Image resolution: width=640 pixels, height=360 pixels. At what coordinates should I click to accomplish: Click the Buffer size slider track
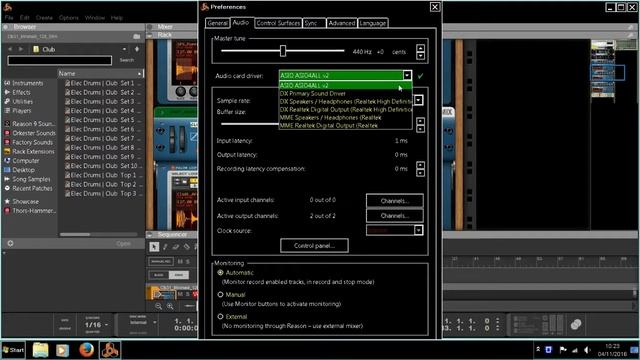(x=249, y=123)
